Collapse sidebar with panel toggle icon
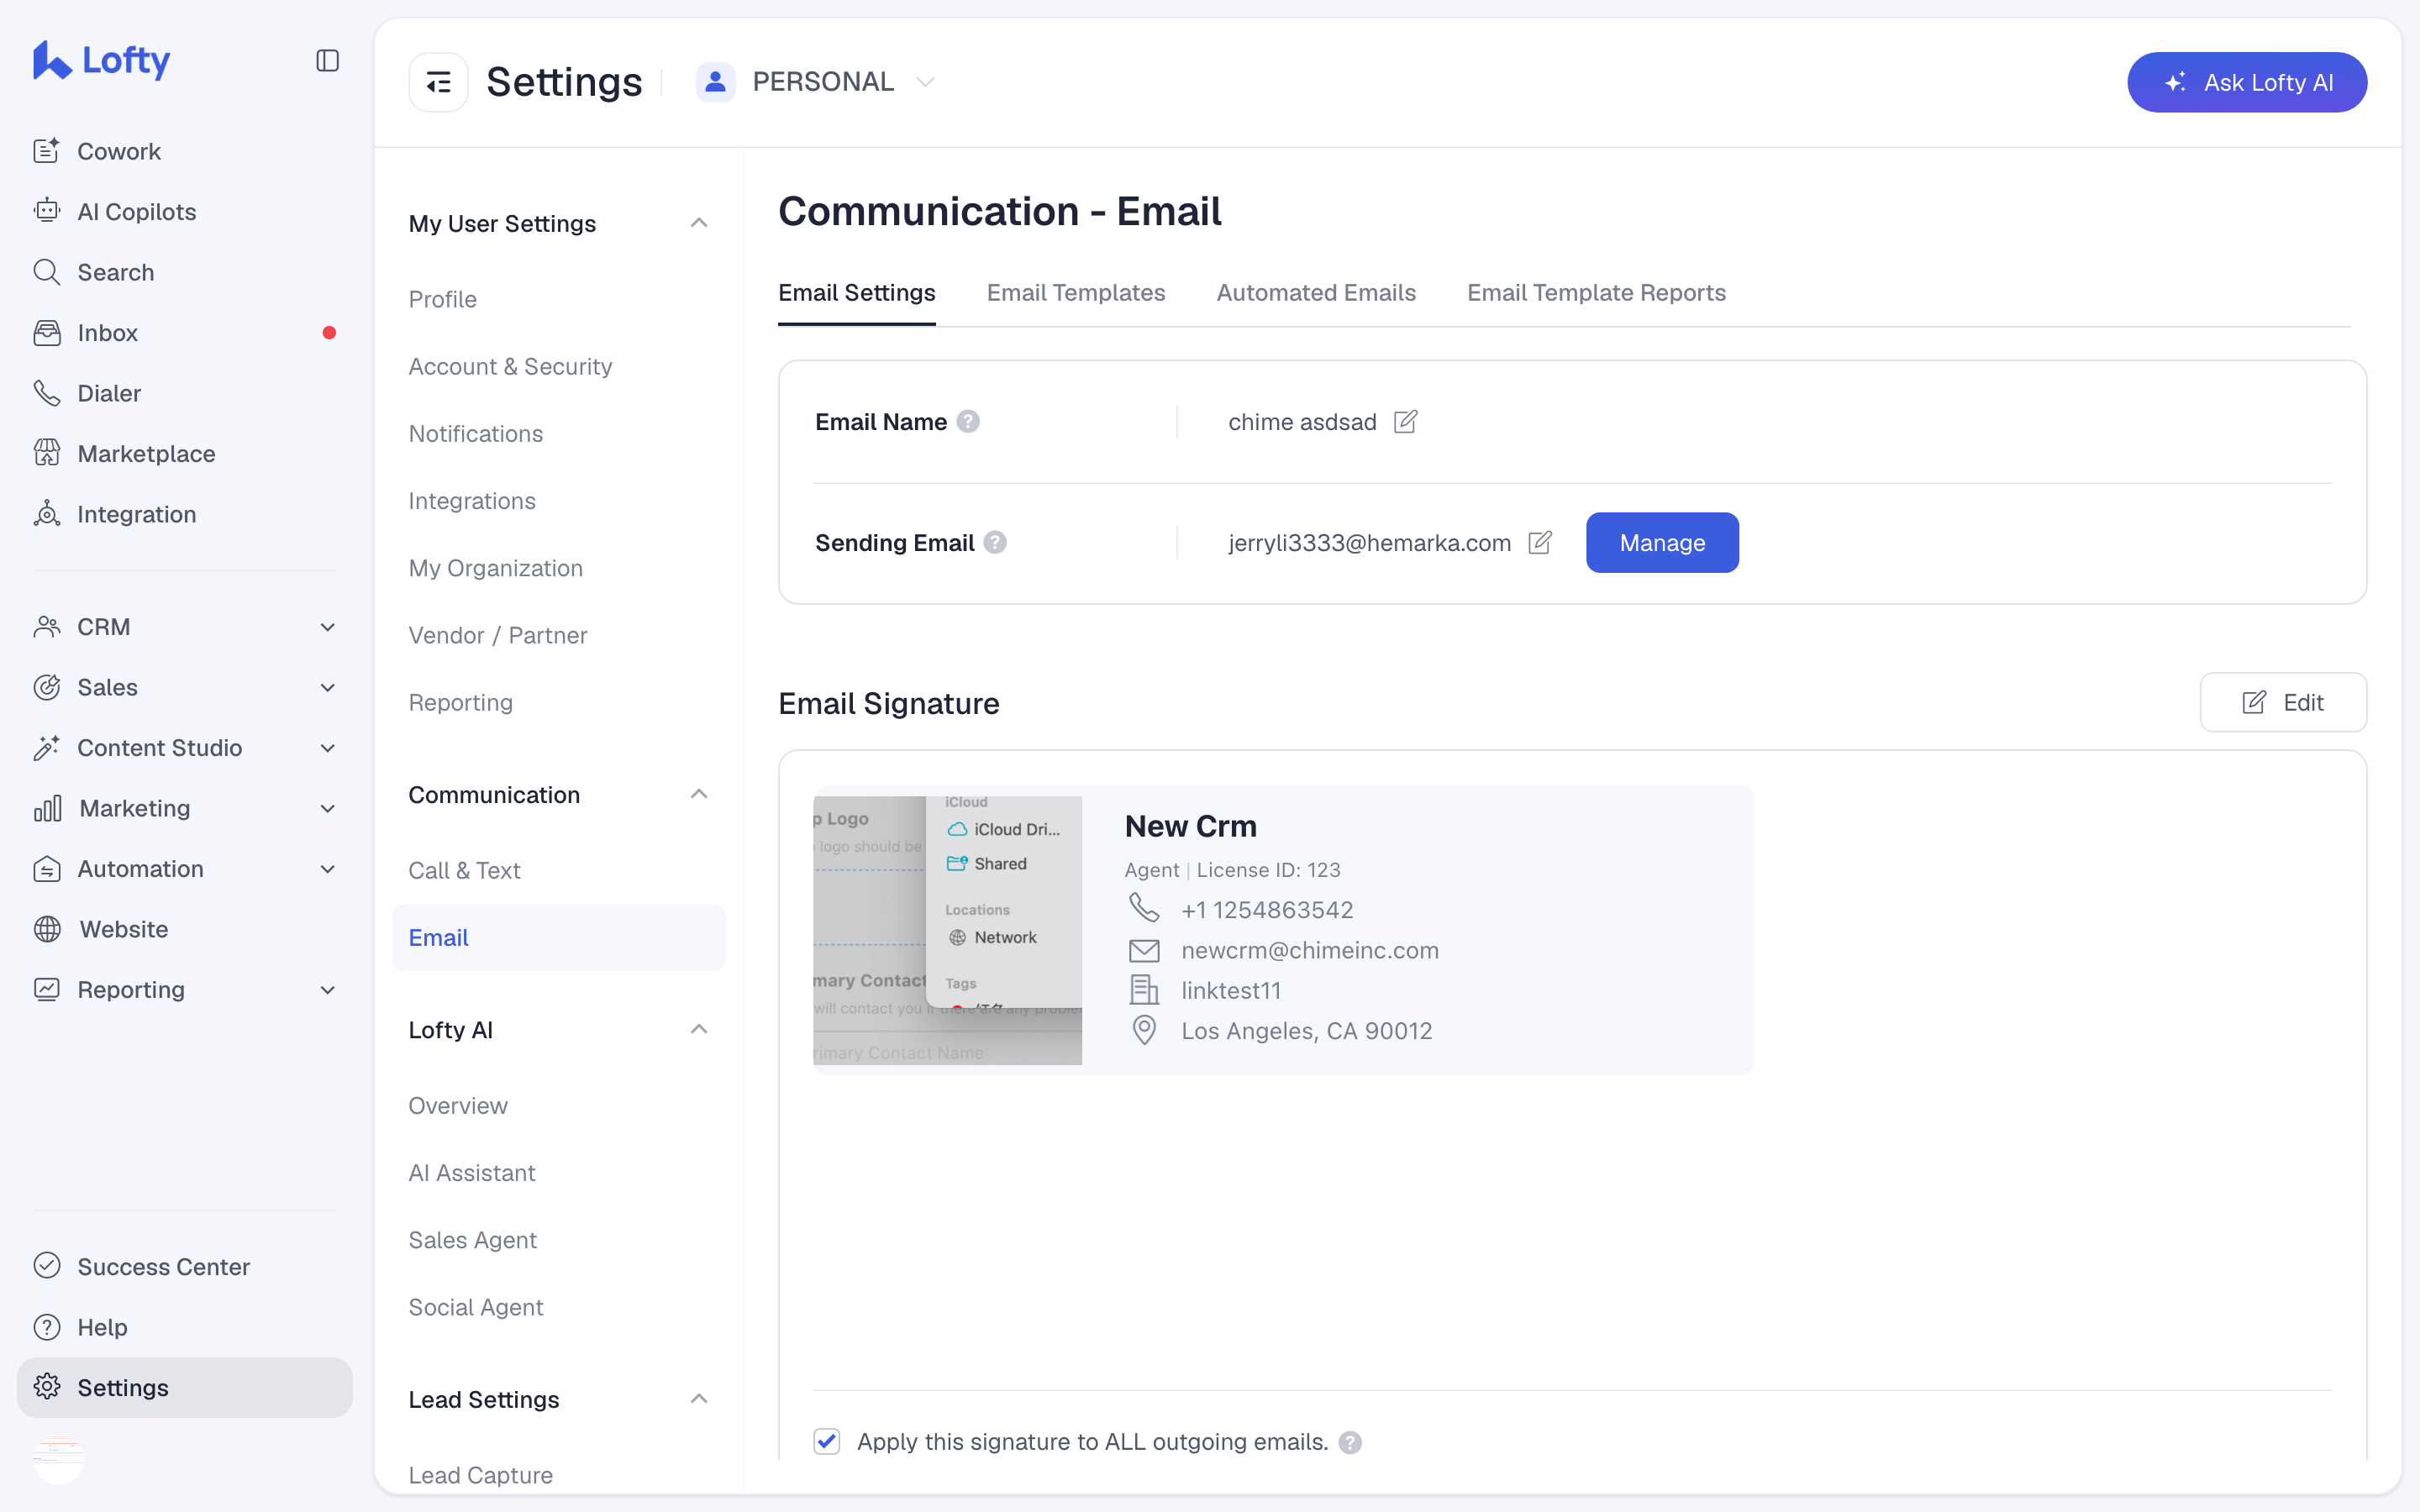Image resolution: width=2420 pixels, height=1512 pixels. click(x=327, y=61)
